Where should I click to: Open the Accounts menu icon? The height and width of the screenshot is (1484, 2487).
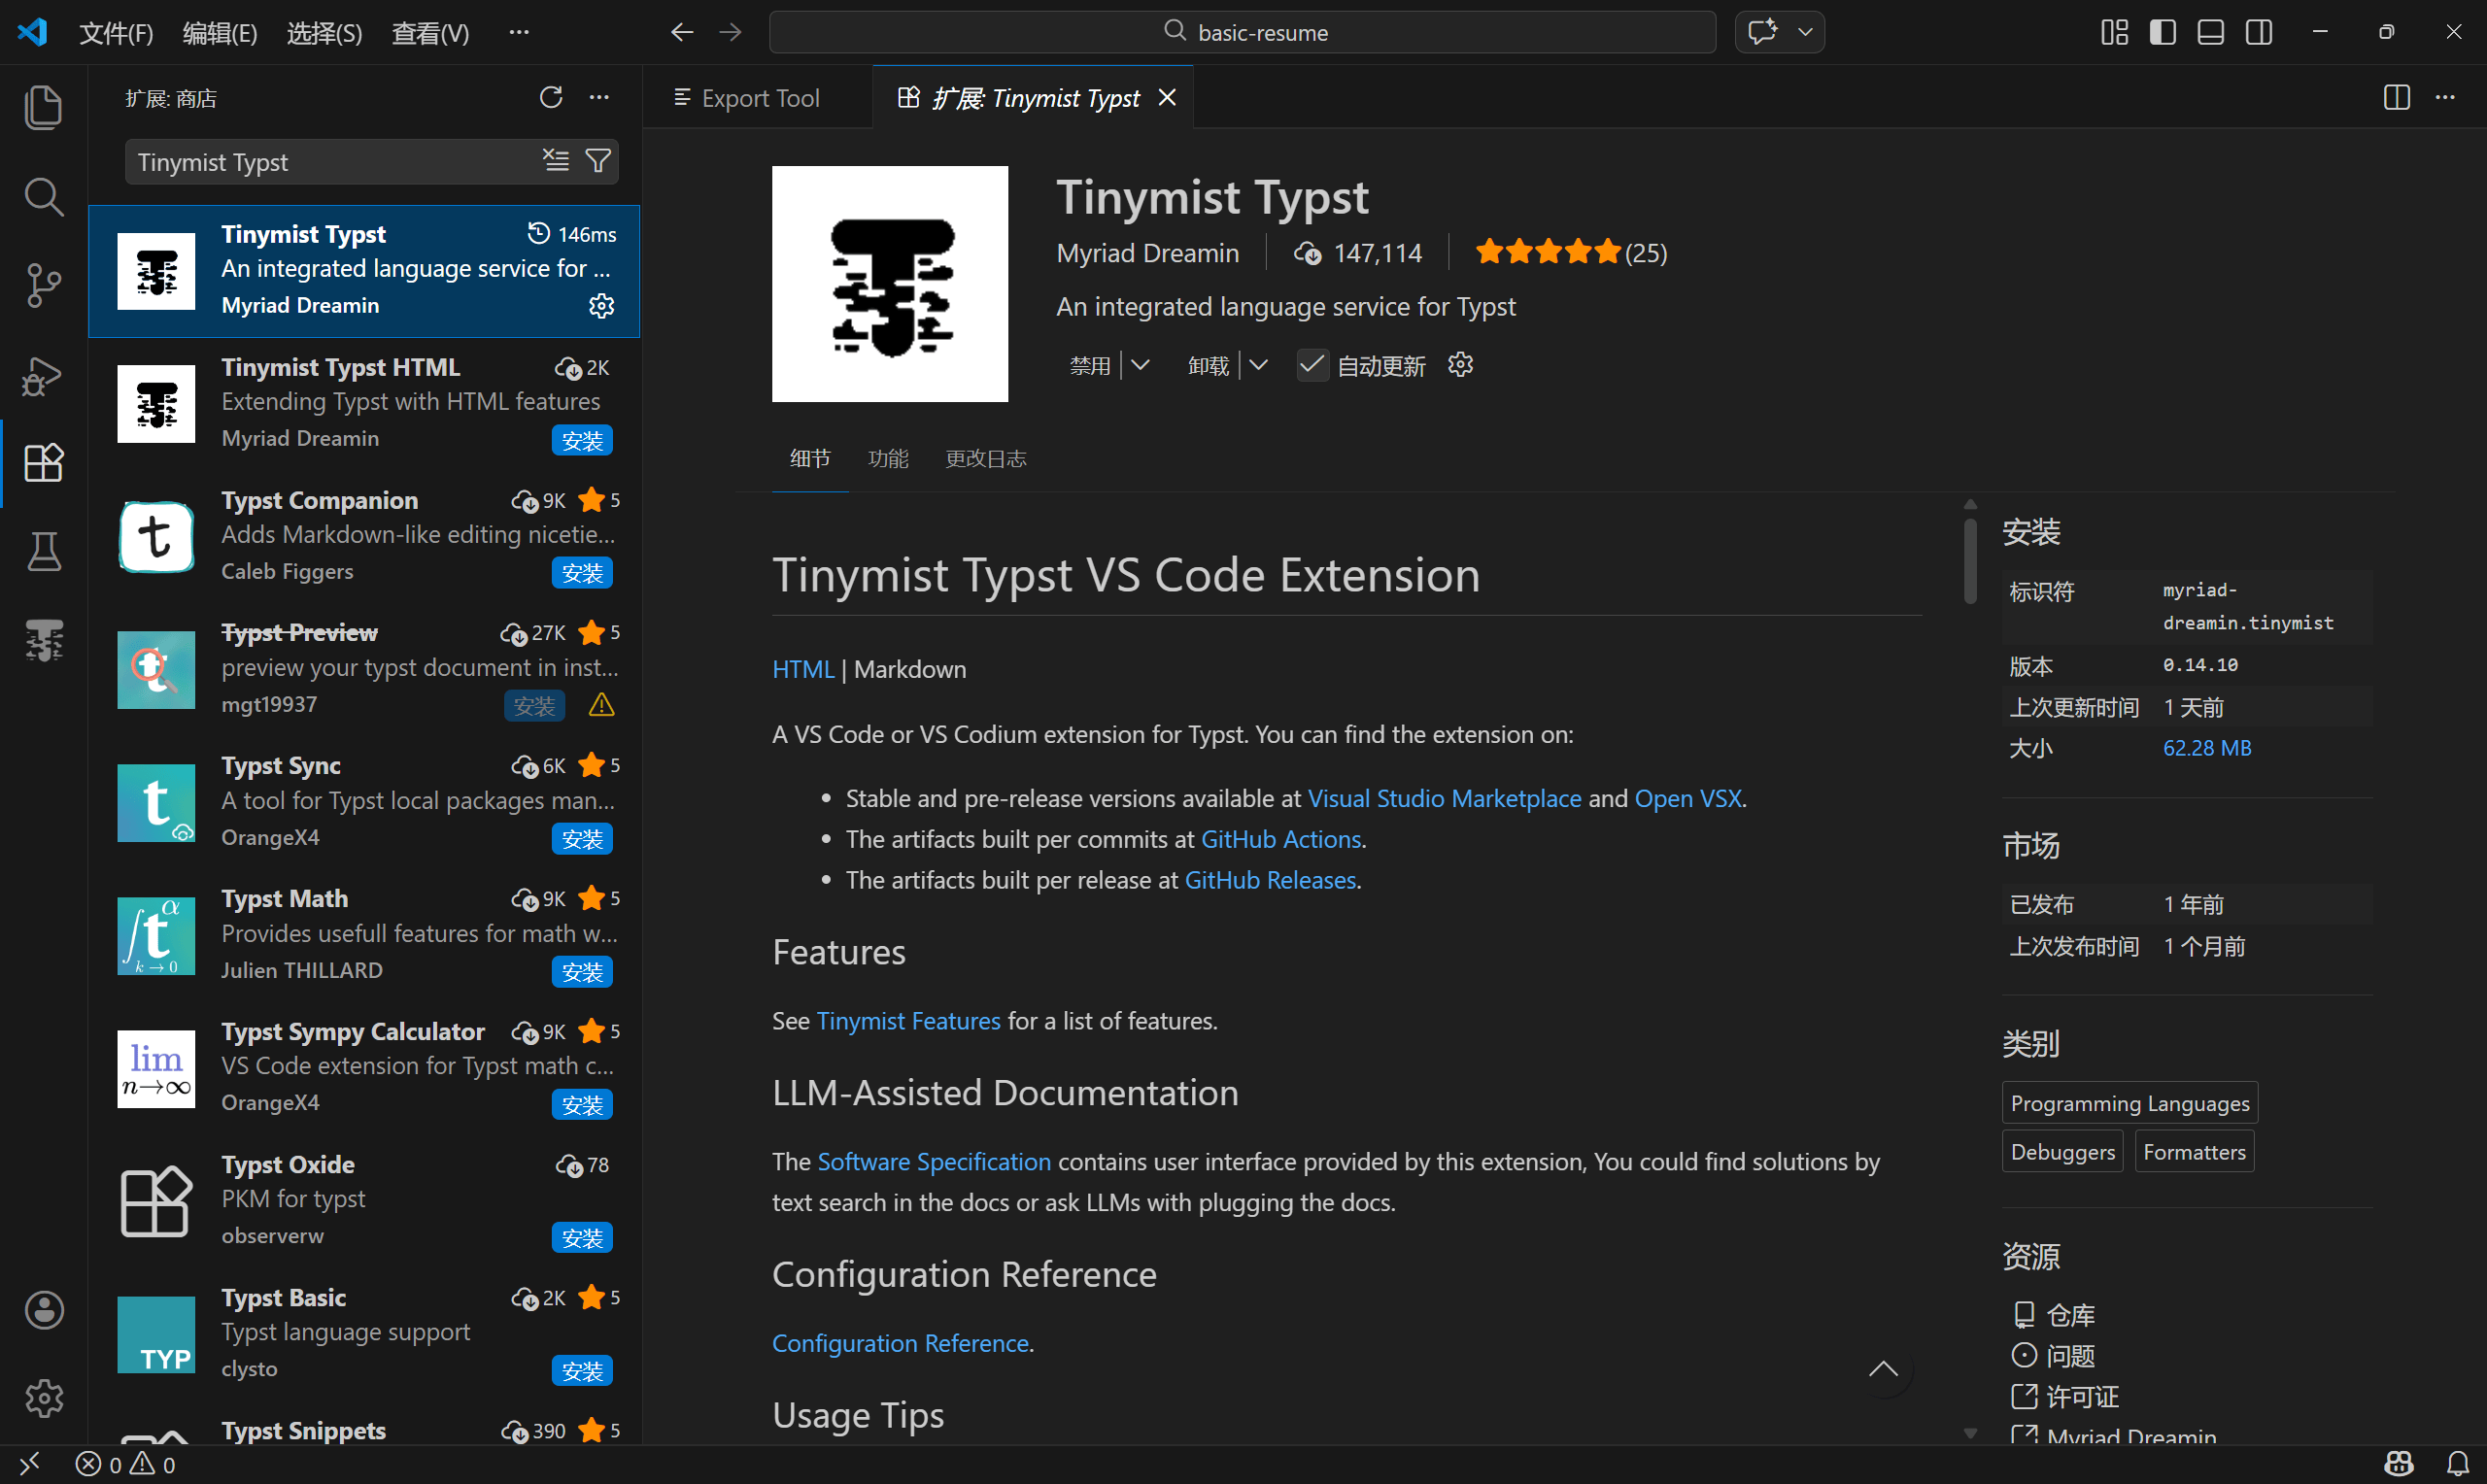(43, 1310)
